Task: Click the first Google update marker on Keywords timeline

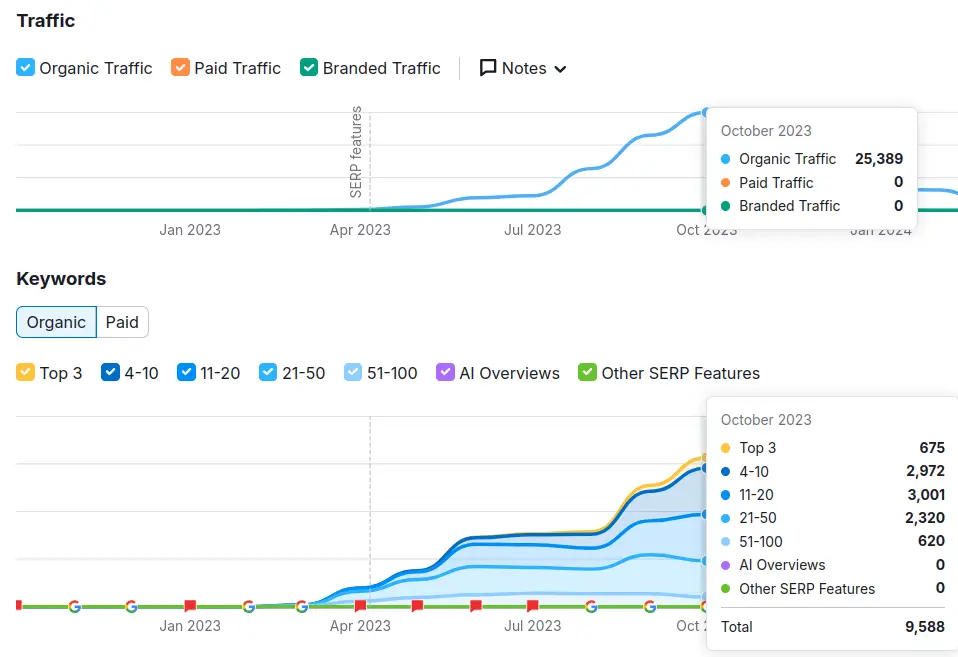Action: [74, 606]
